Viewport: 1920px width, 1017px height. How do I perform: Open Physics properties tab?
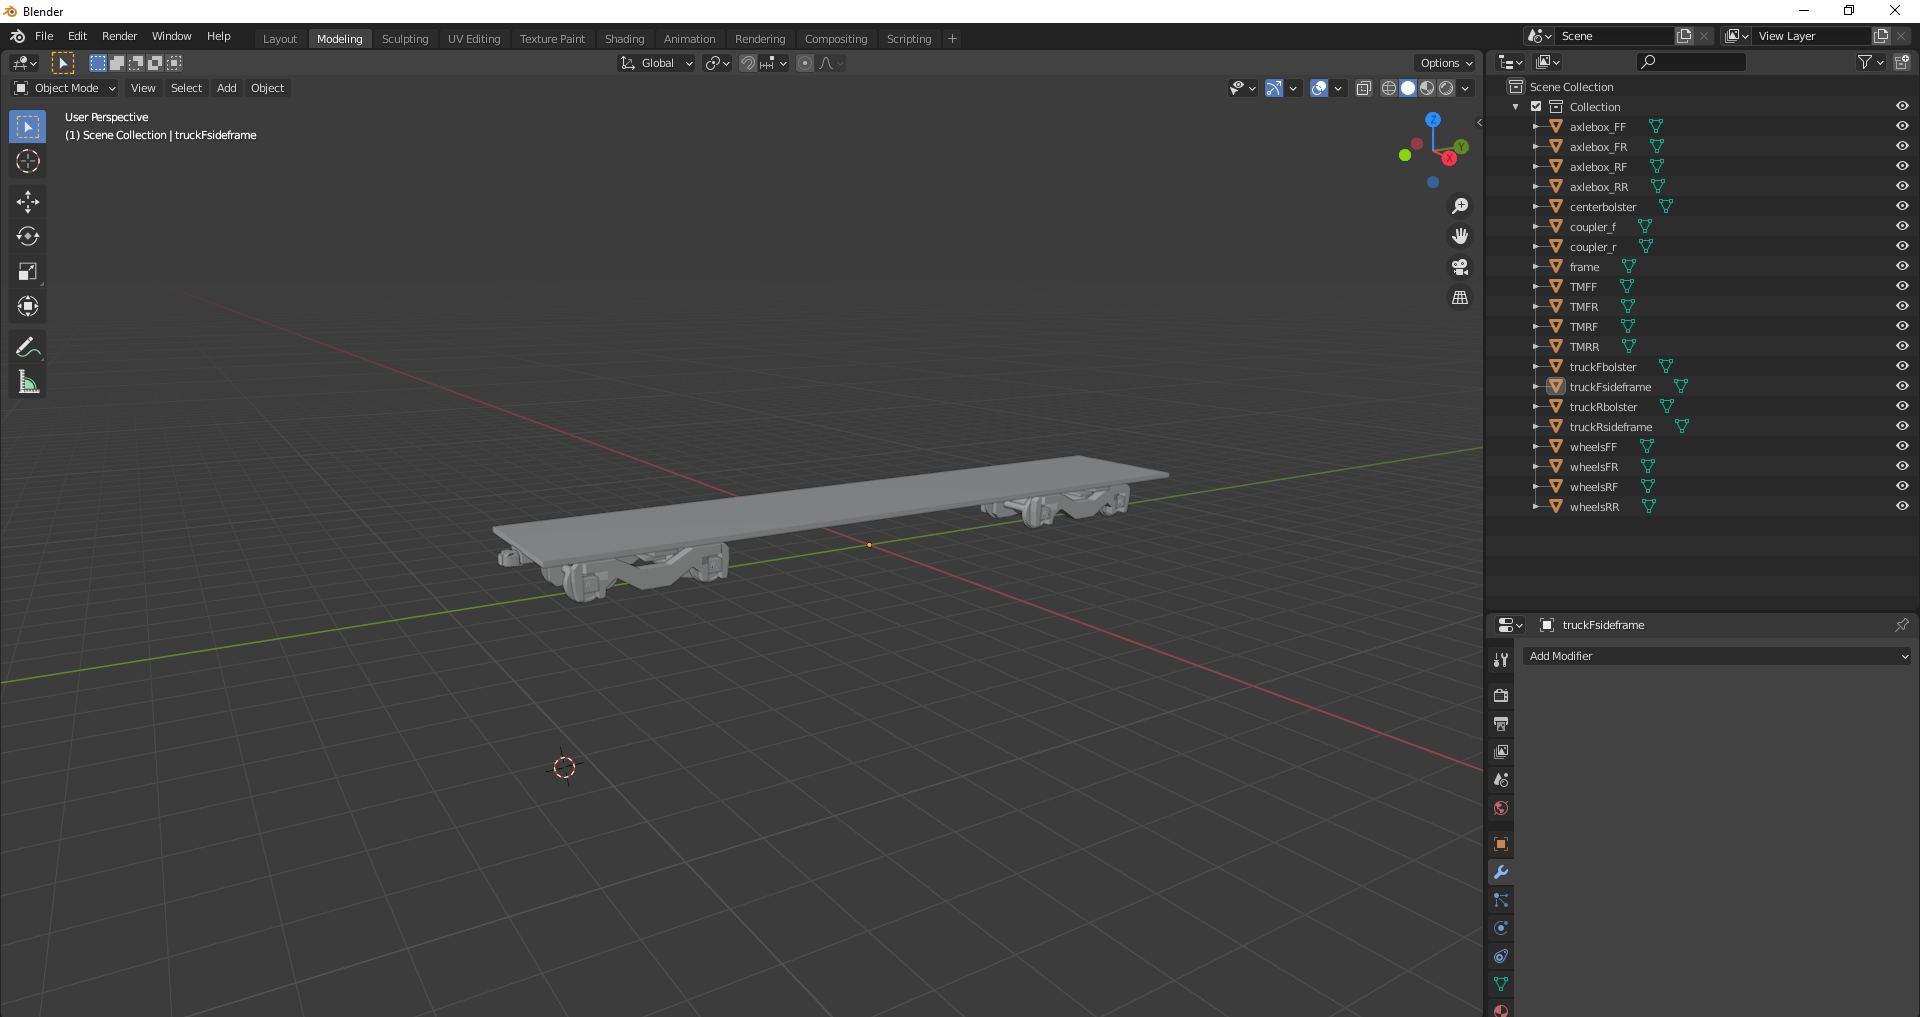pos(1501,928)
